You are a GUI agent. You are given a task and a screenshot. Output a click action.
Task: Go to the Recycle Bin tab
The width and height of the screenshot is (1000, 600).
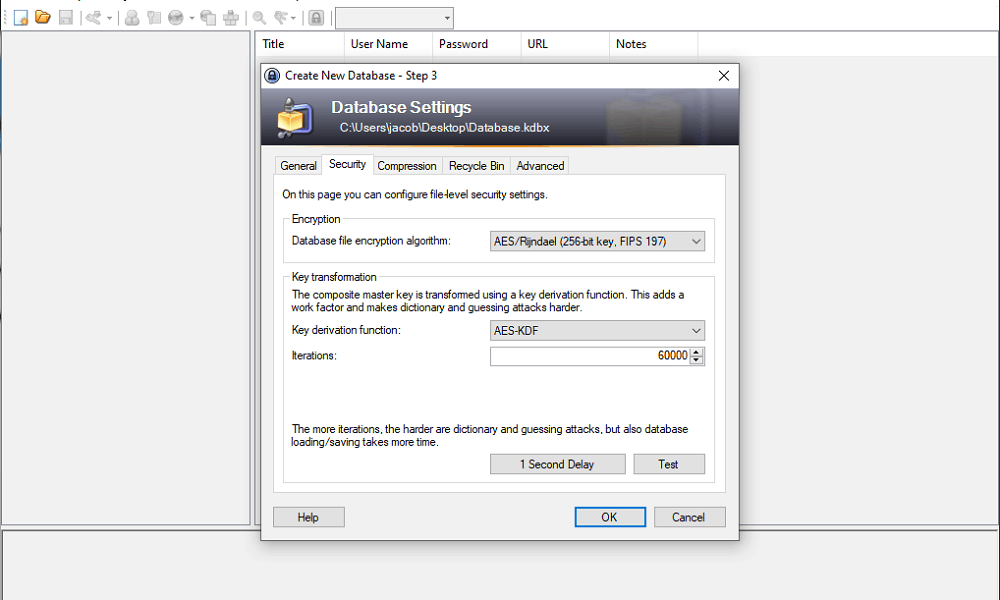coord(476,166)
